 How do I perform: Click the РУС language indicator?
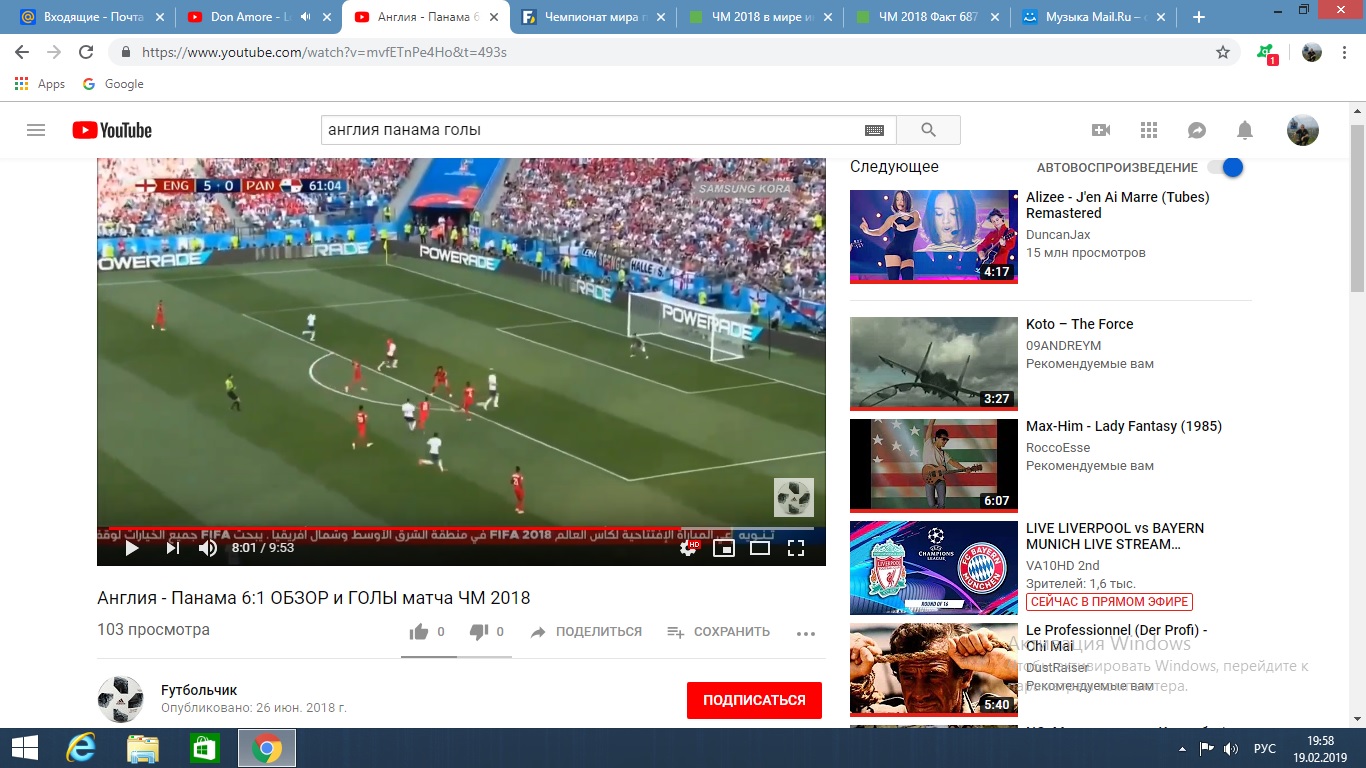1265,748
